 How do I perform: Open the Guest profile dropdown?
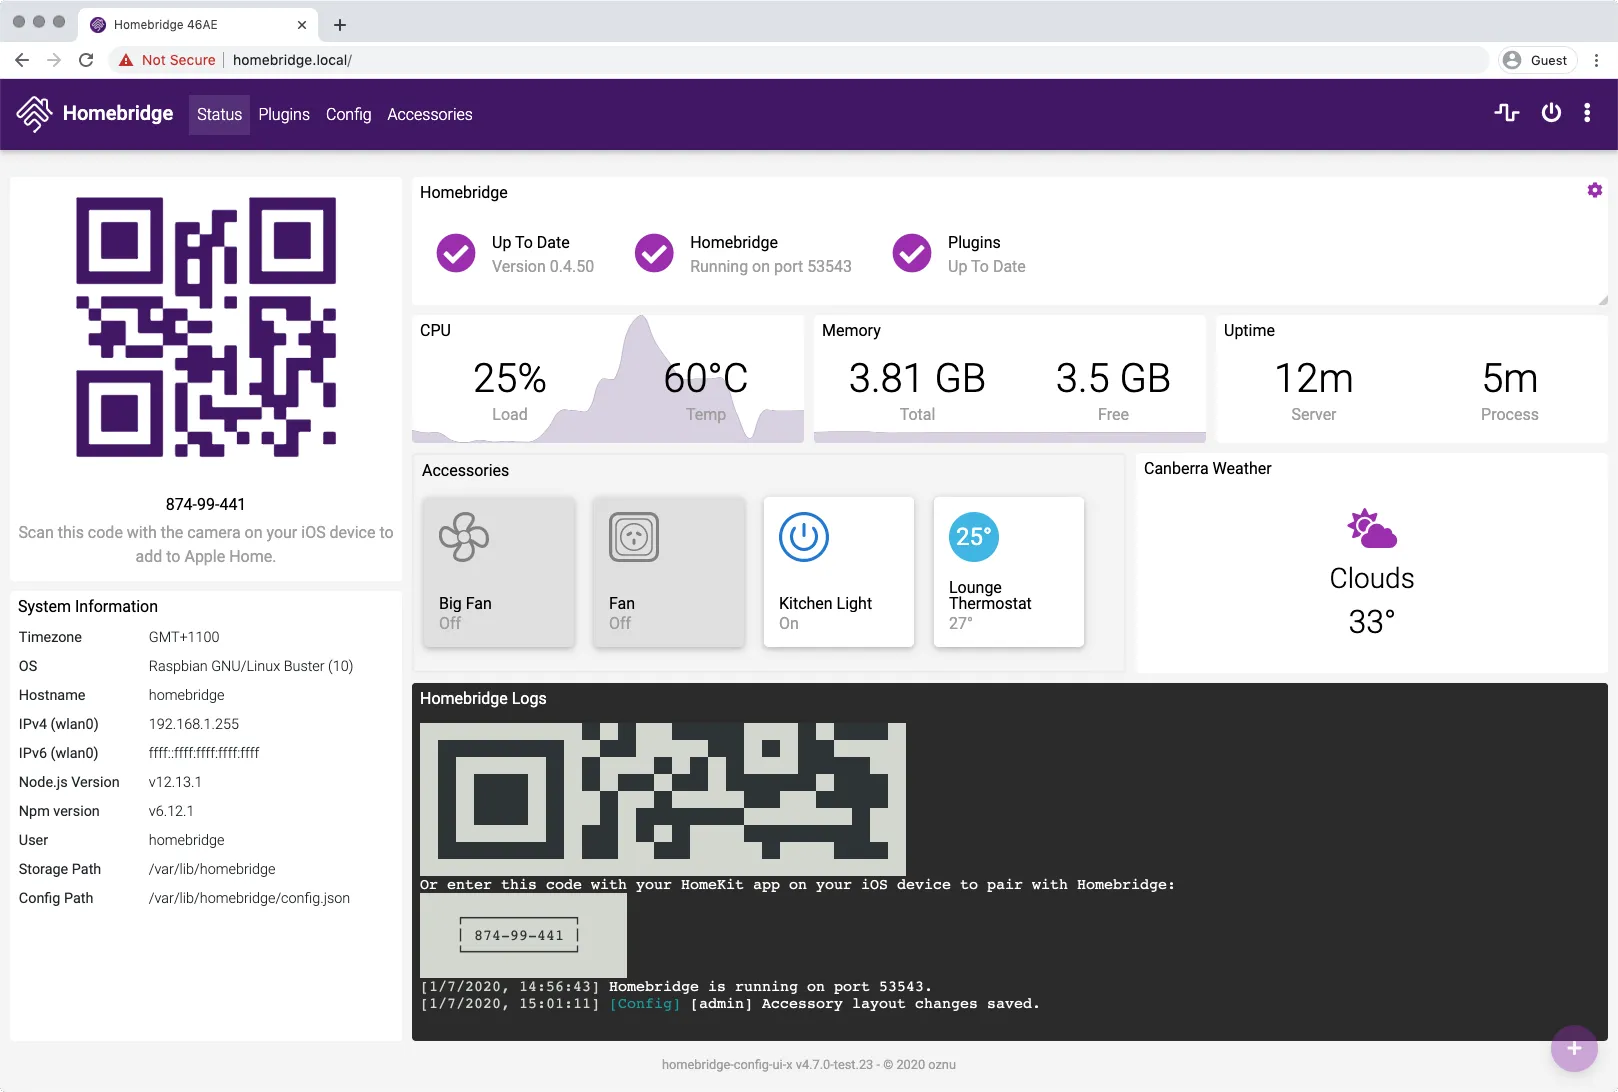[1537, 60]
